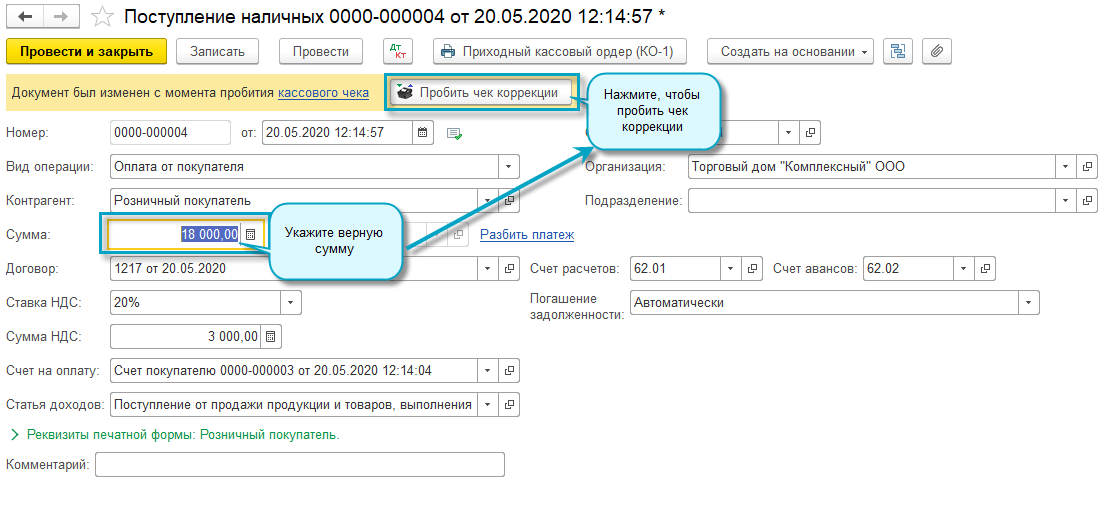
Task: Focus the Номер field 0000-000004
Action: pyautogui.click(x=170, y=132)
